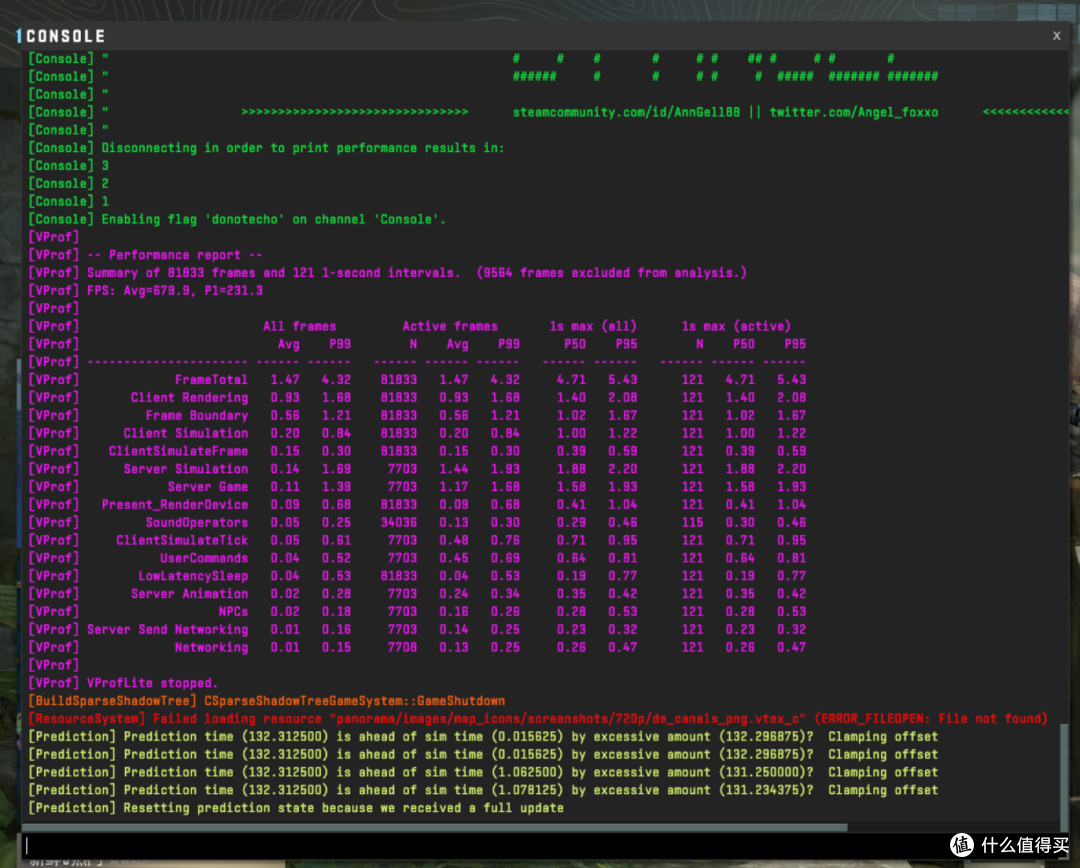Click the 'All frames' column header
This screenshot has width=1080, height=868.
pos(300,327)
